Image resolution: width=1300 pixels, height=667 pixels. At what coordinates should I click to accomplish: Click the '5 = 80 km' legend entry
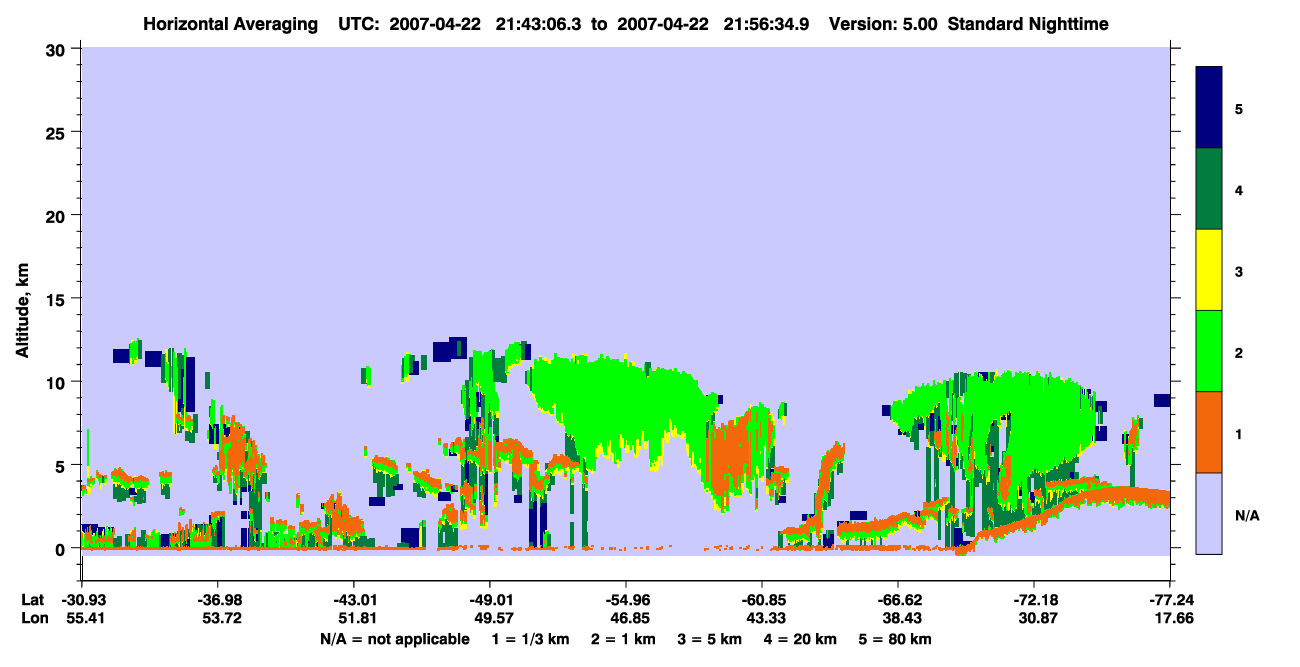(x=897, y=639)
